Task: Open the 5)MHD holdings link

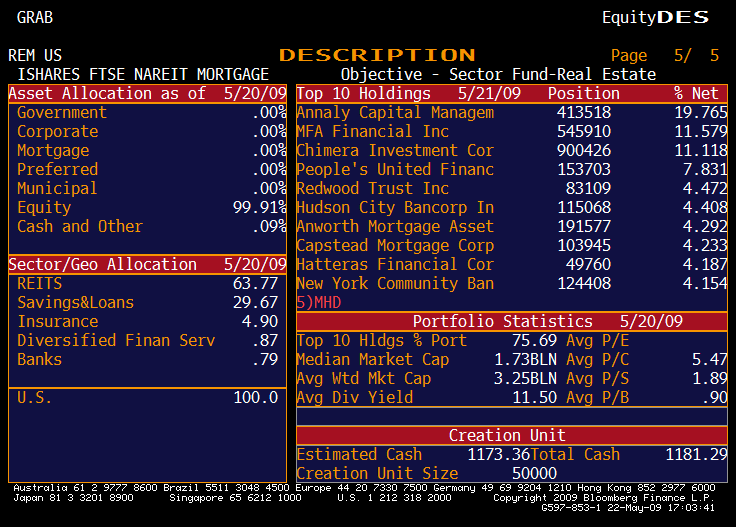Action: (319, 303)
